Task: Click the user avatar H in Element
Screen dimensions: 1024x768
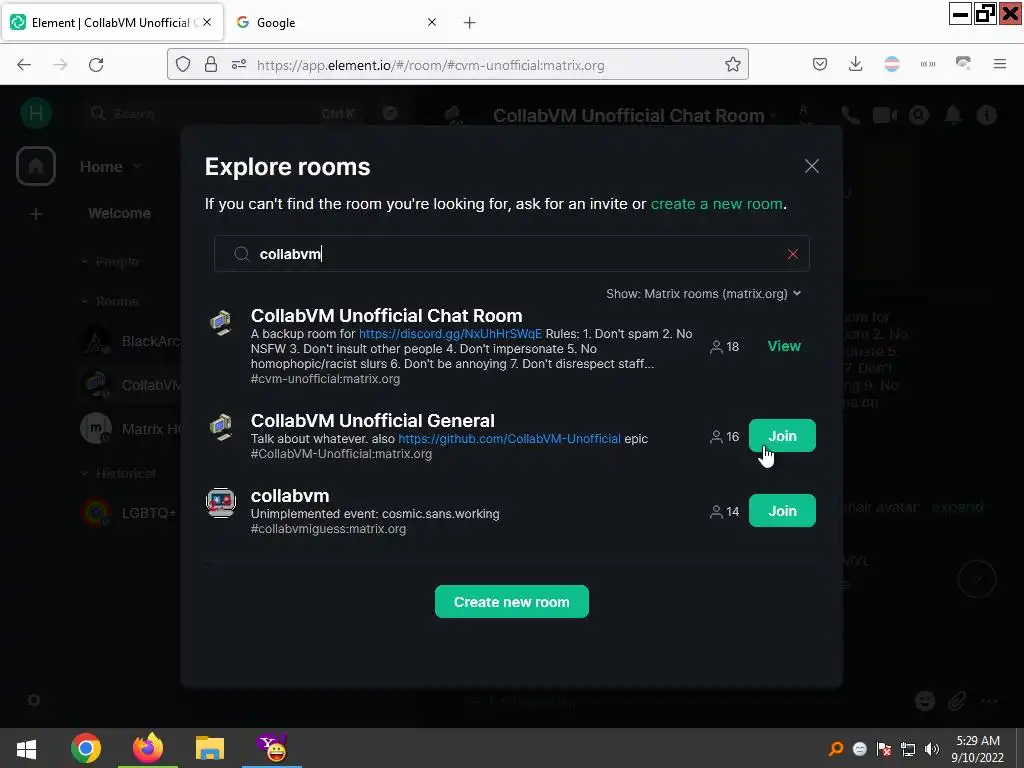Action: [36, 114]
